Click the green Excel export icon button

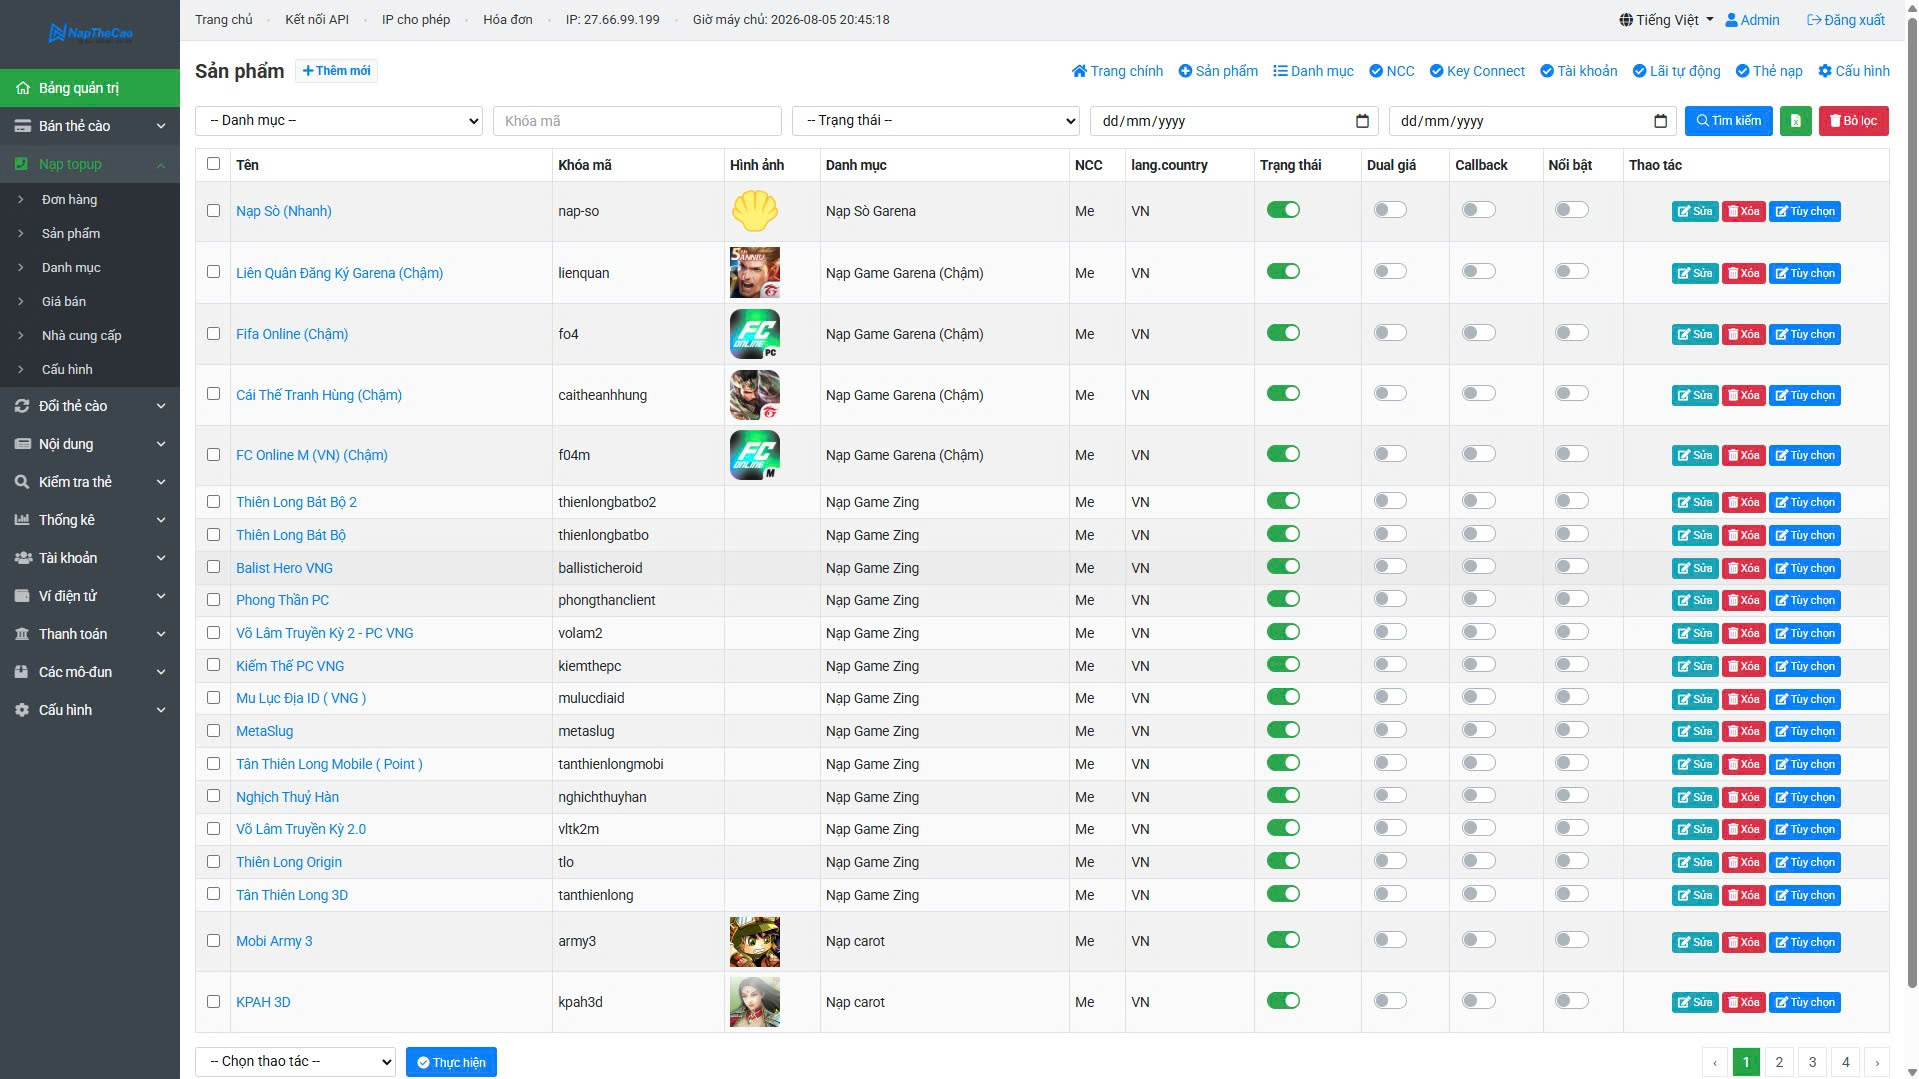(1795, 121)
